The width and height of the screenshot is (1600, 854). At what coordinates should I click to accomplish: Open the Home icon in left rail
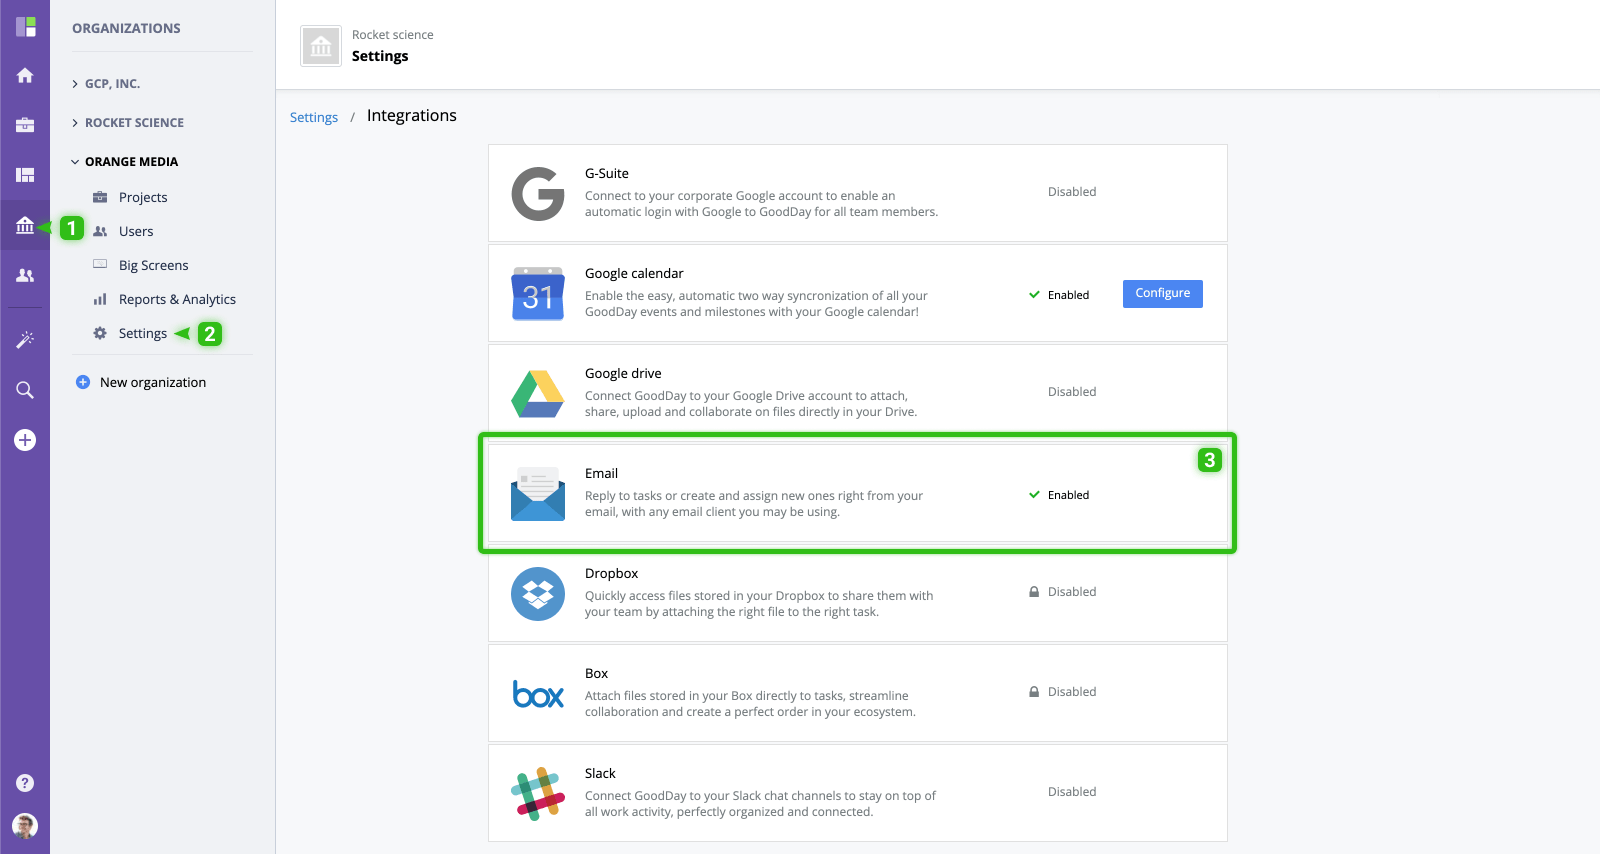[x=25, y=76]
